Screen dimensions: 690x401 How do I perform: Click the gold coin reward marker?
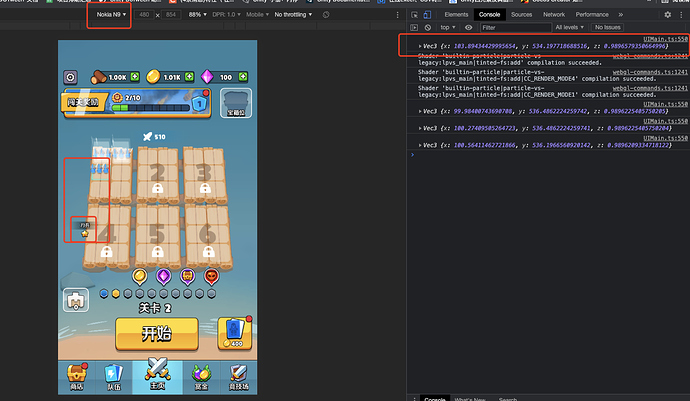click(139, 276)
